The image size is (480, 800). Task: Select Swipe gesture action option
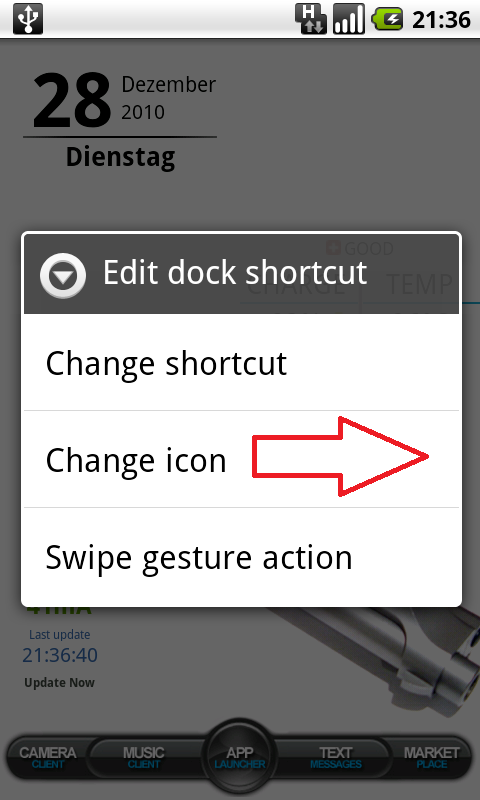tap(241, 556)
